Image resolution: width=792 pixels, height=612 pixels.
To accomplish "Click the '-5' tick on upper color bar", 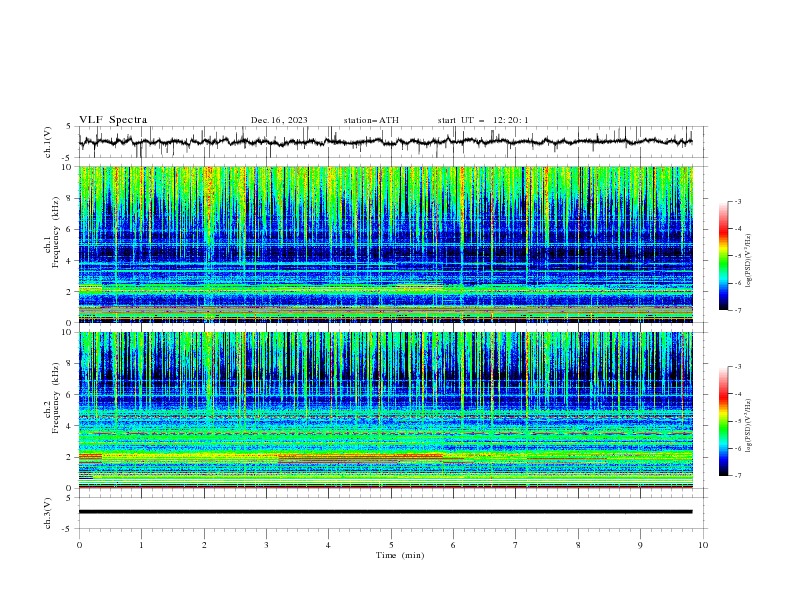I will (738, 256).
